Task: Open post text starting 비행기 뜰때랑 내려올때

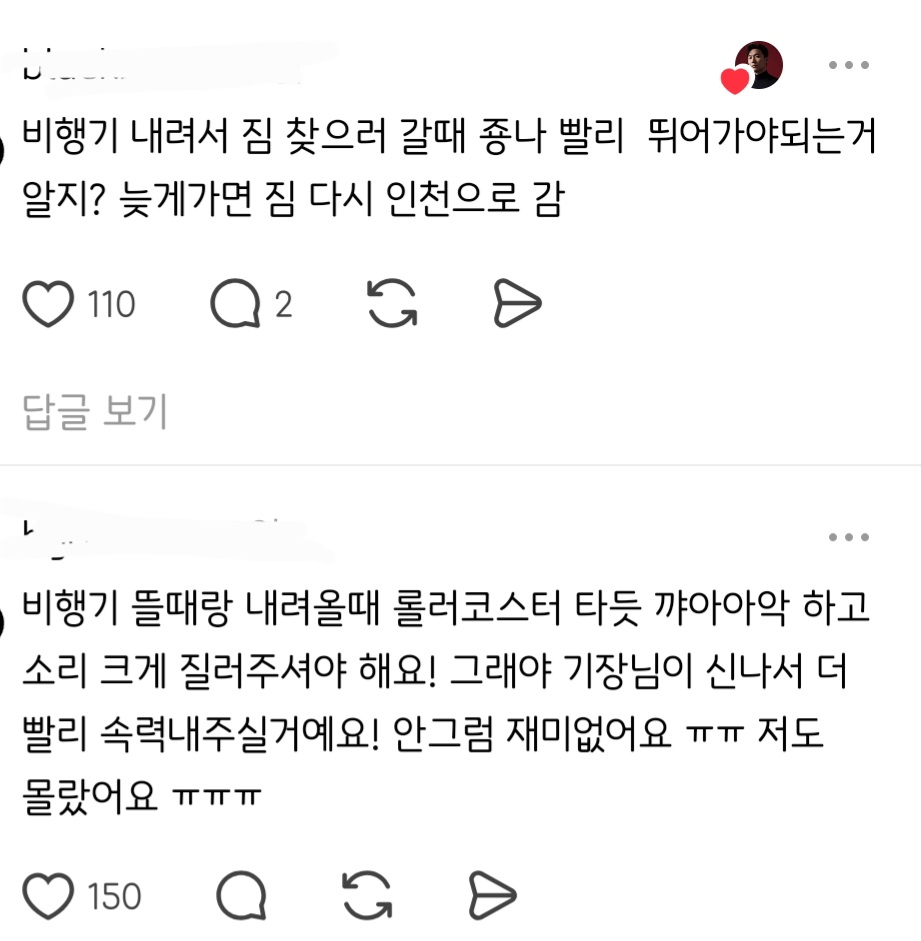Action: pyautogui.click(x=446, y=703)
